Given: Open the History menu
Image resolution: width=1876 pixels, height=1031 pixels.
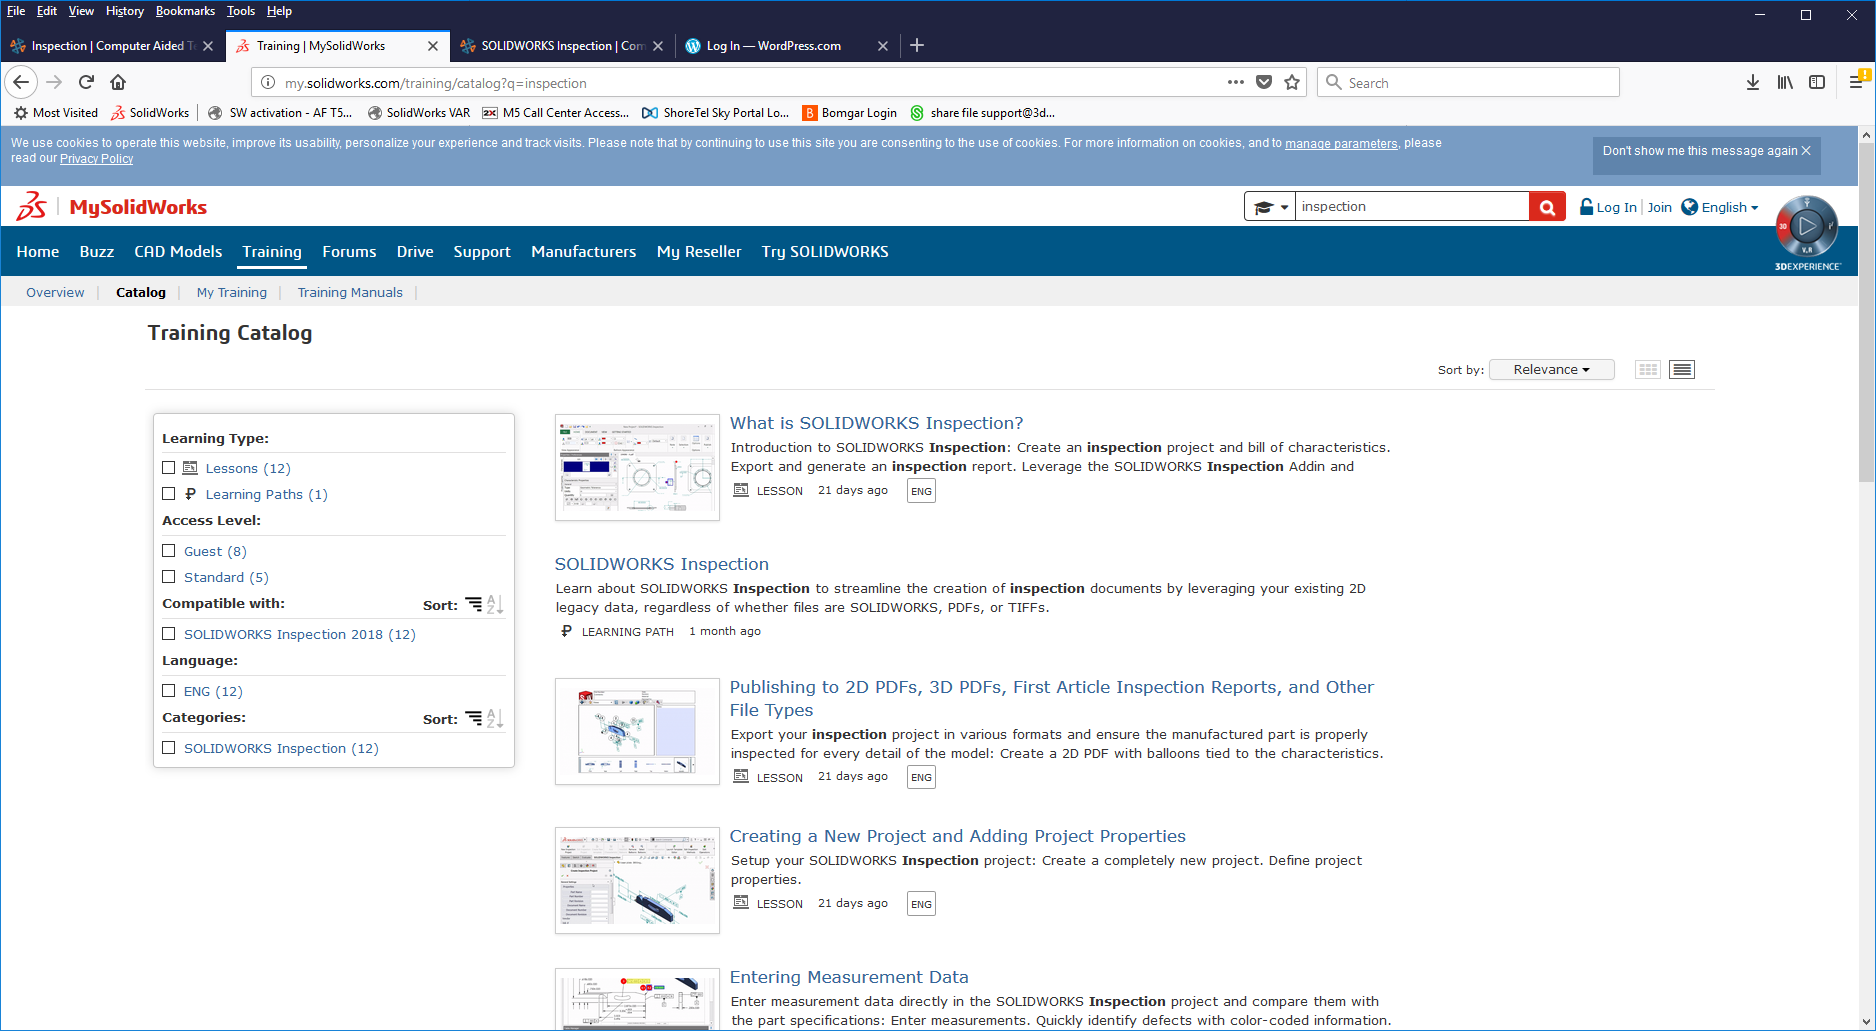Looking at the screenshot, I should [125, 11].
